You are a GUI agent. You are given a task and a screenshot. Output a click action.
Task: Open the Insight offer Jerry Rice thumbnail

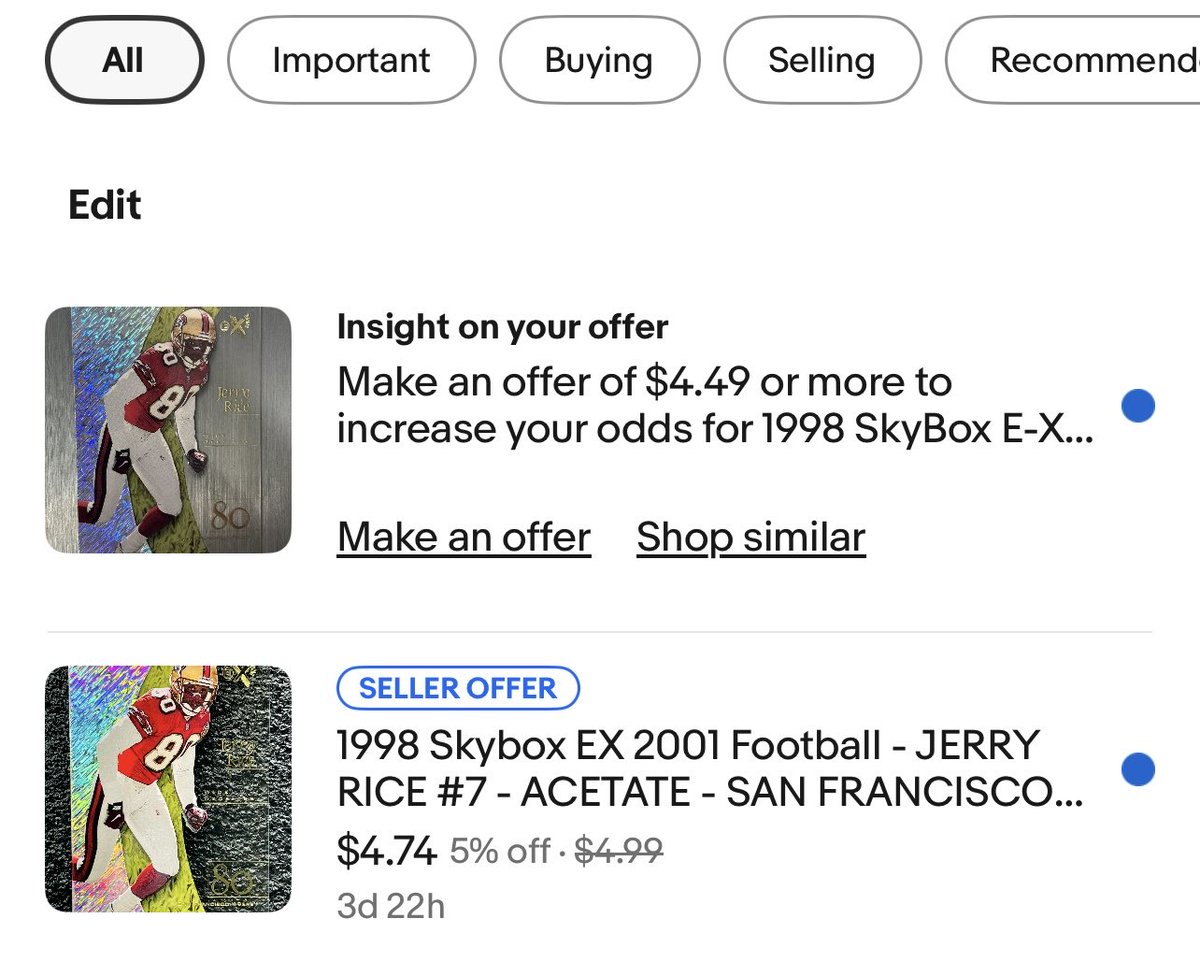point(168,430)
